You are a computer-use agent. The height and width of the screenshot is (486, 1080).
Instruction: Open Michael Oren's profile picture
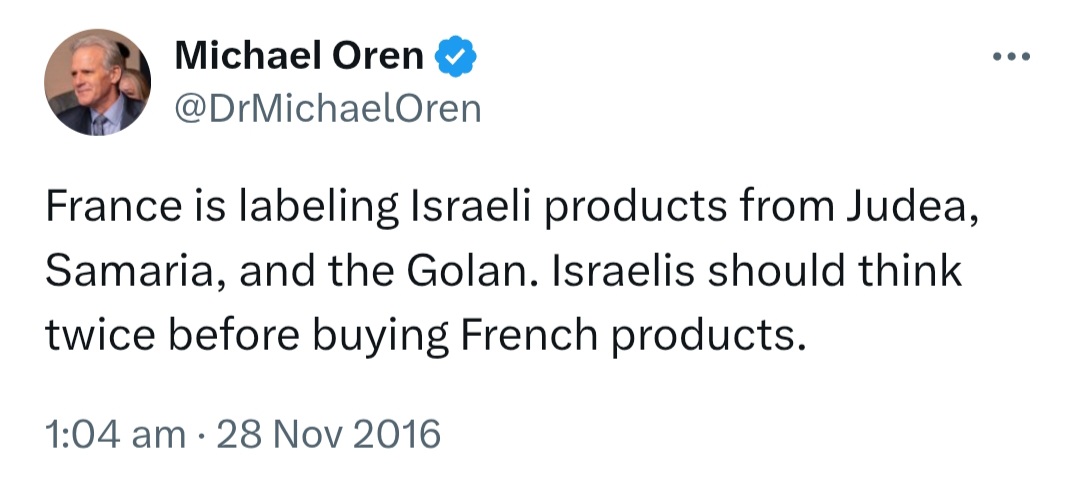click(x=98, y=82)
